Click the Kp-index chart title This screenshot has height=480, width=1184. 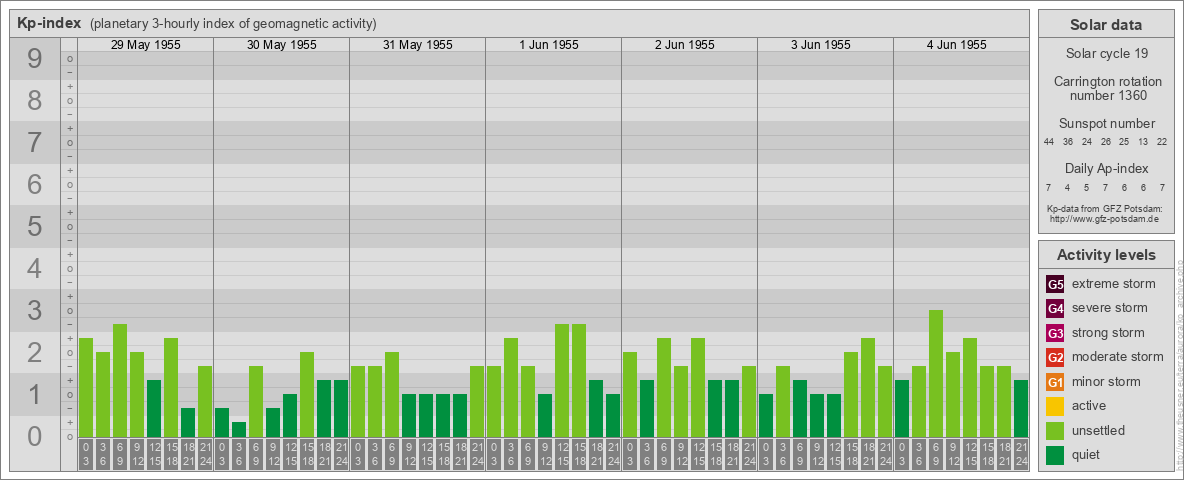[x=49, y=23]
